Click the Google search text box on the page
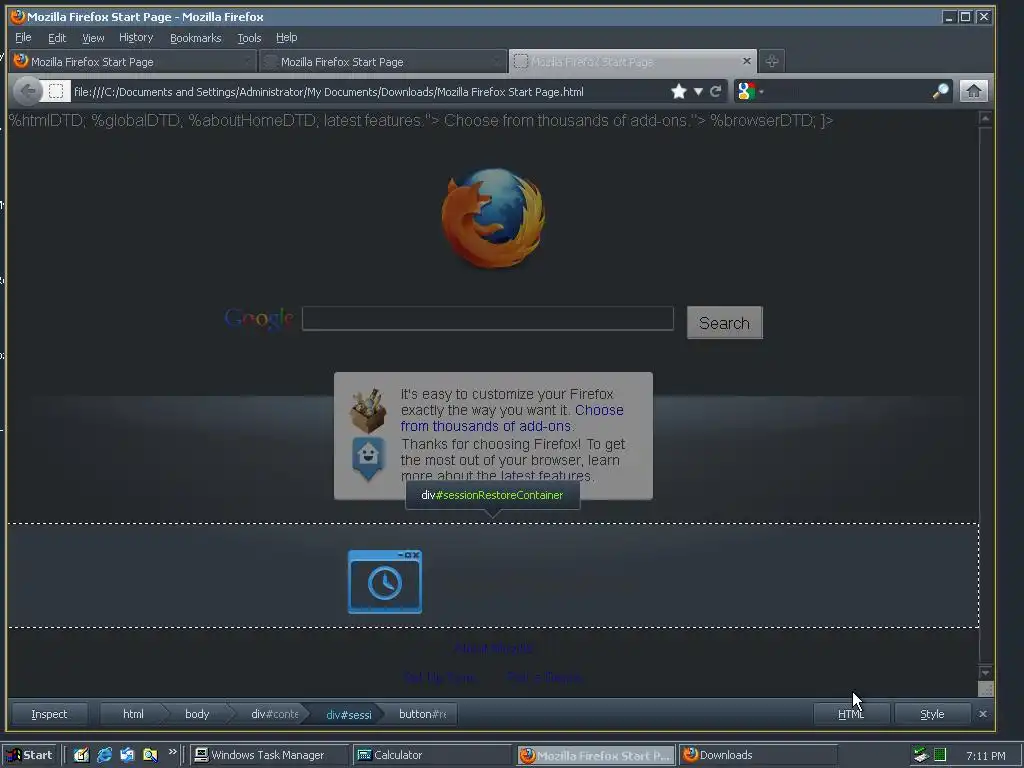Image resolution: width=1024 pixels, height=768 pixels. (488, 319)
